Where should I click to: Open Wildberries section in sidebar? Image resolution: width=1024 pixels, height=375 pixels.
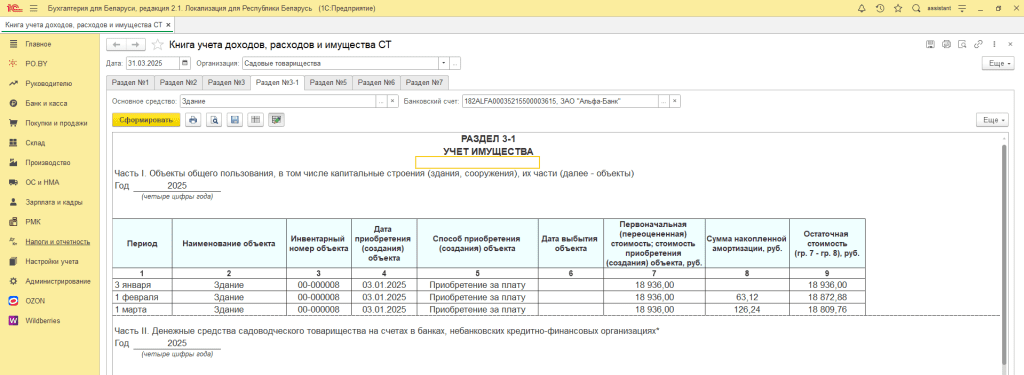coord(42,321)
